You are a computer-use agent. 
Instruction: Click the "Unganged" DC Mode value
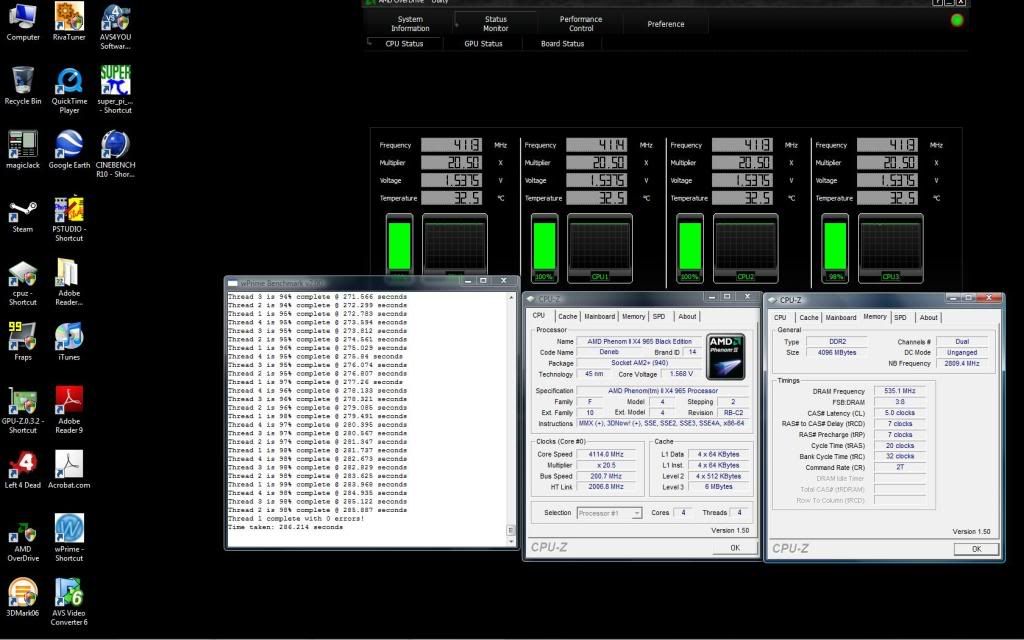(962, 353)
